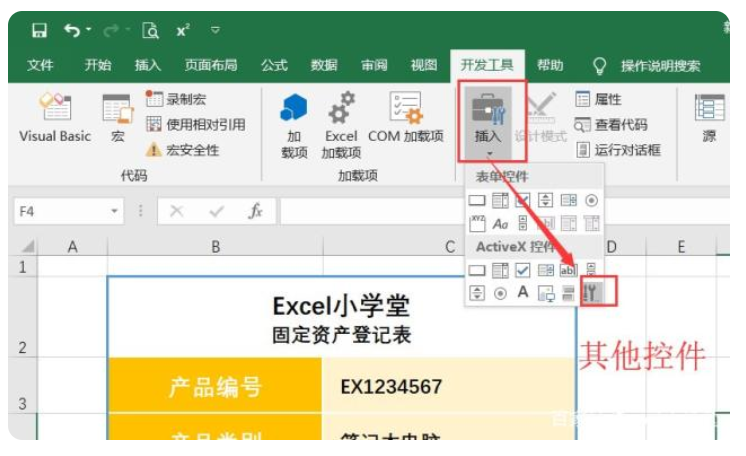Image resolution: width=746 pixels, height=456 pixels.
Task: Click 查看代码 view code button
Action: tap(611, 125)
